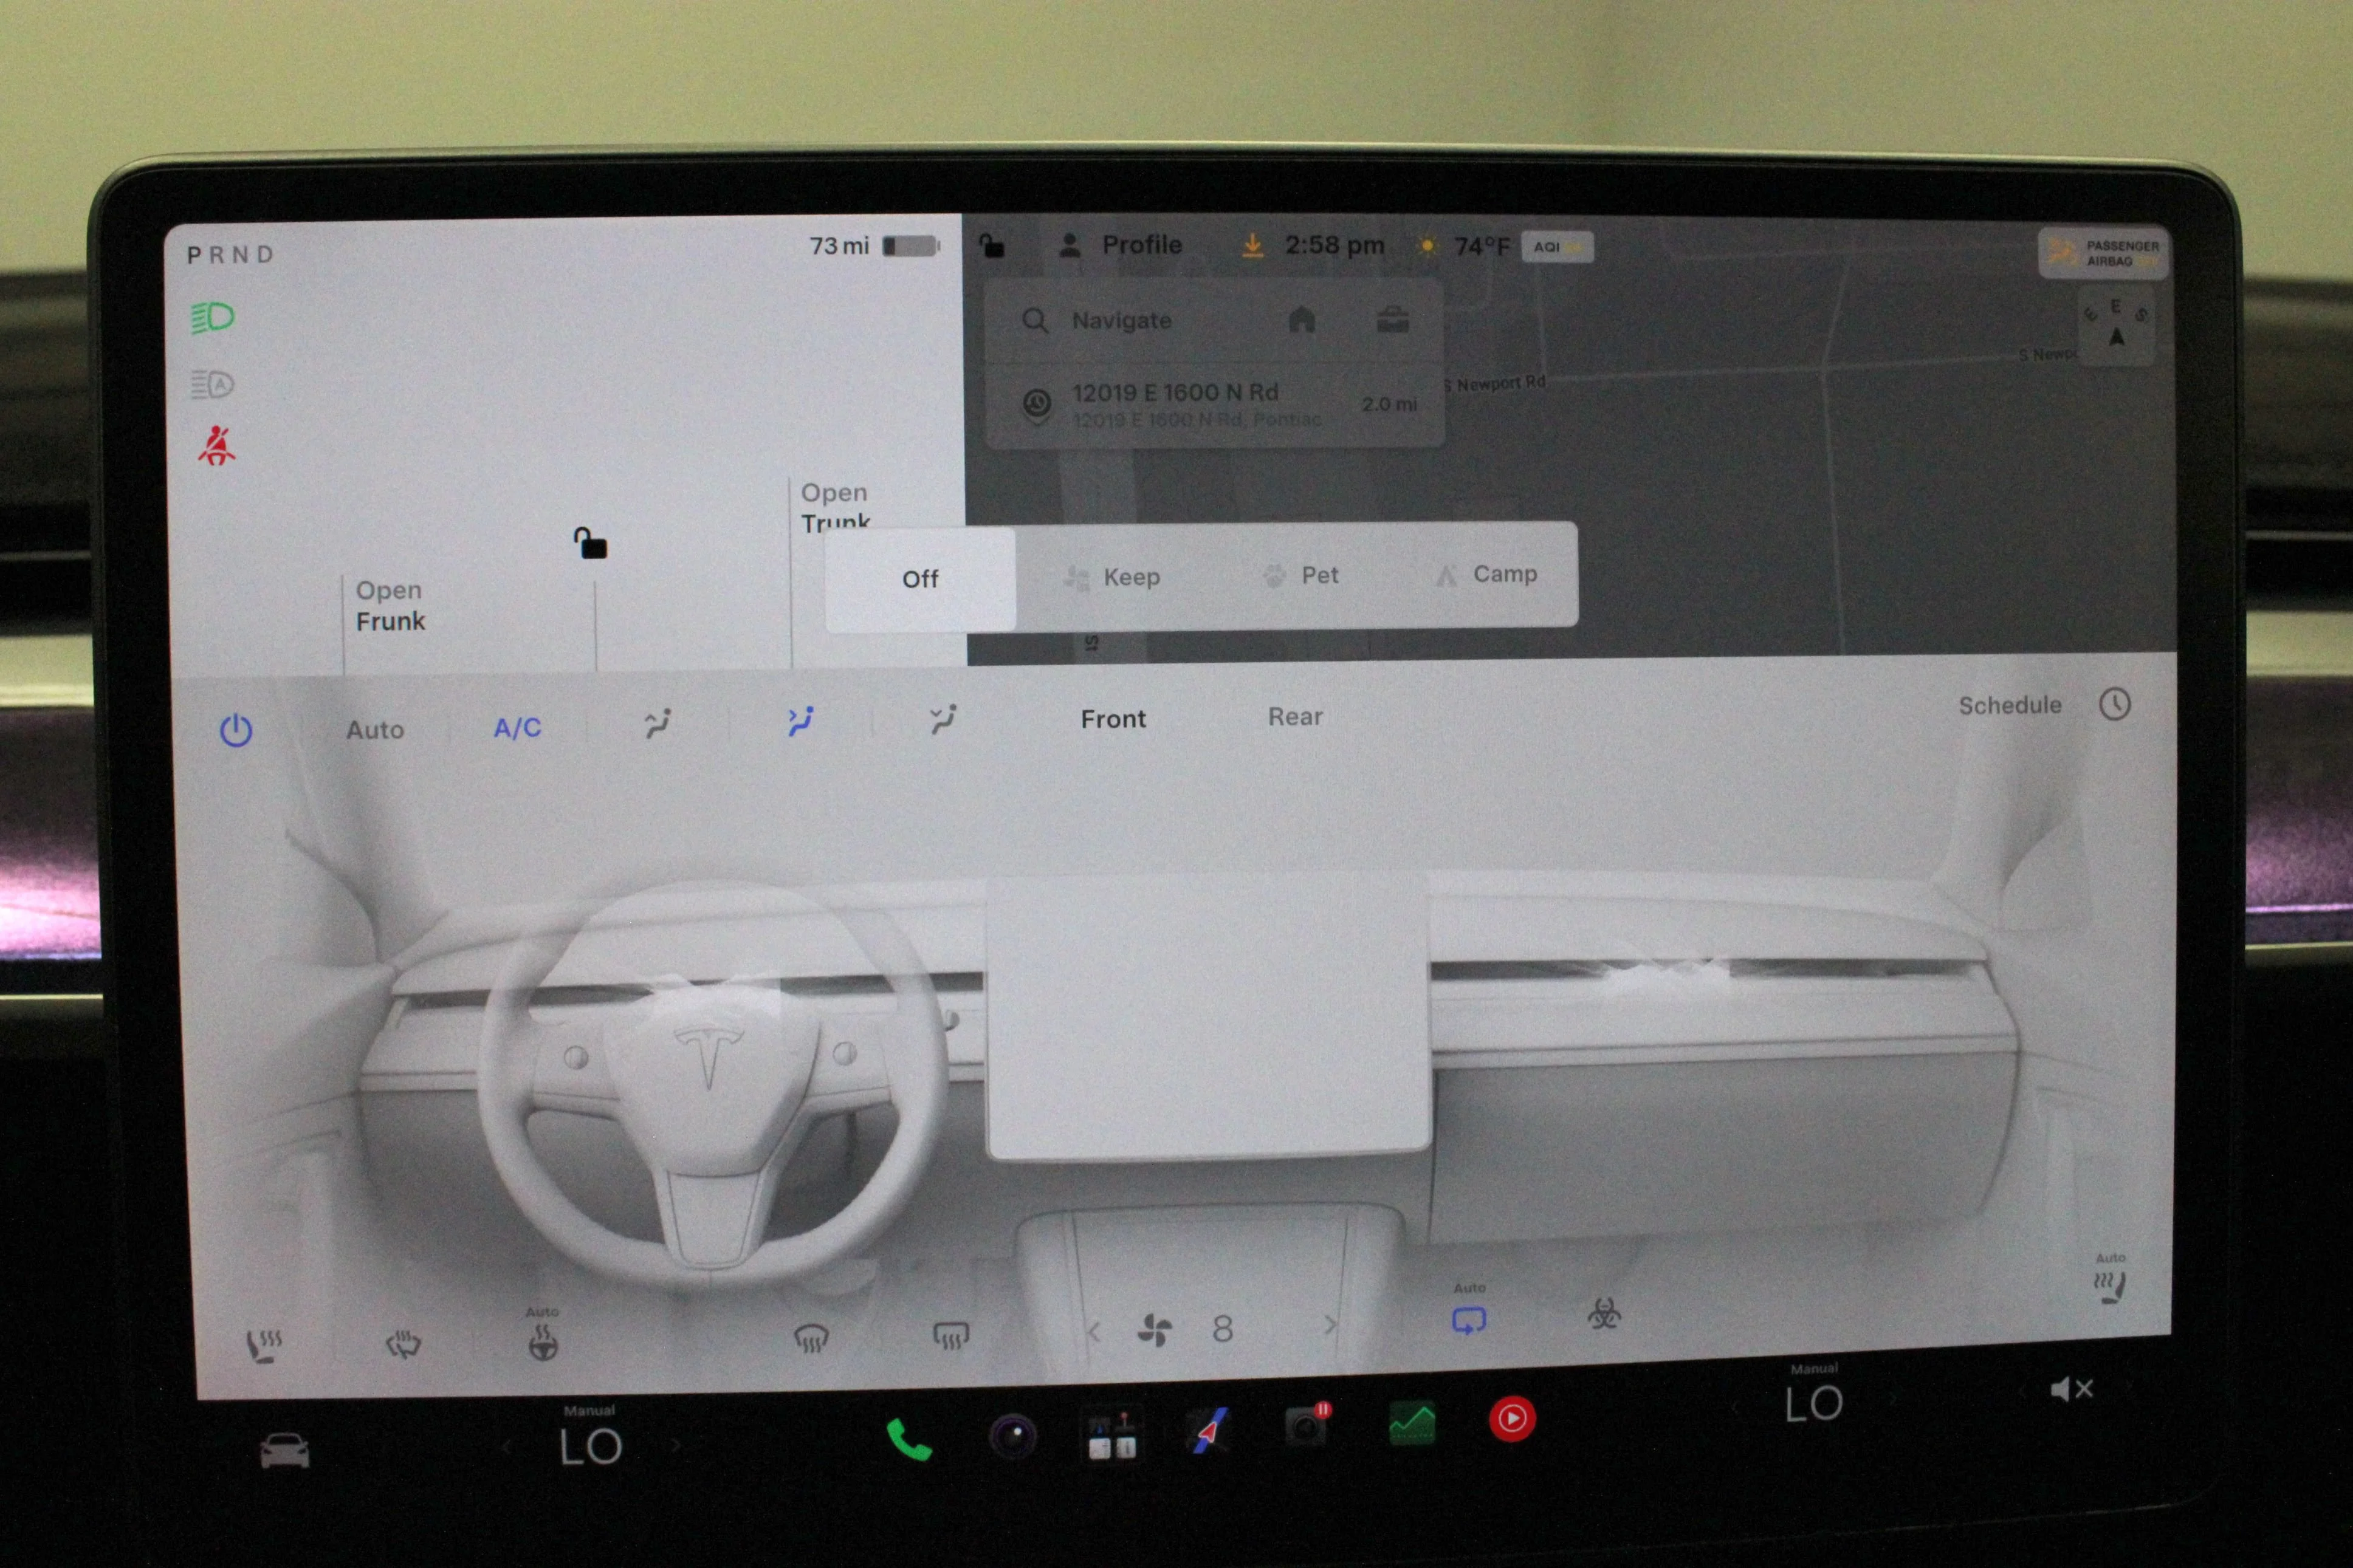
Task: Activate rear window defrost
Action: 950,1335
